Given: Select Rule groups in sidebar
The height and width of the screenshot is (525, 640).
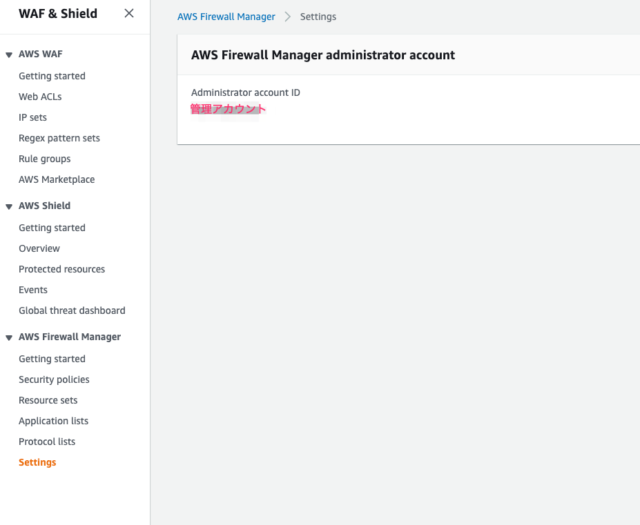Looking at the screenshot, I should [x=44, y=159].
